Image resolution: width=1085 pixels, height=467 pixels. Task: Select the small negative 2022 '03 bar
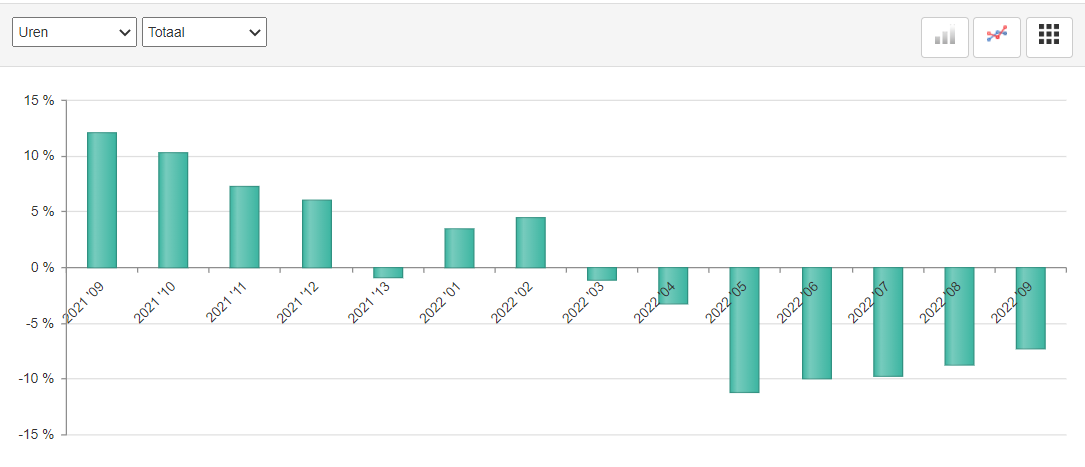coord(602,273)
